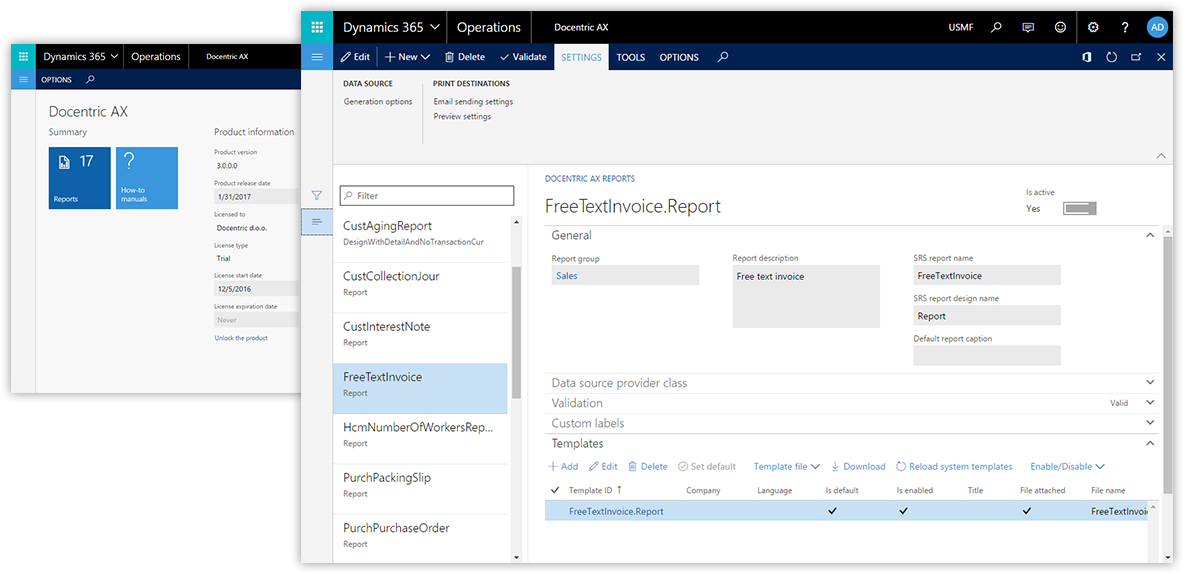Click the smiley feedback icon
The height and width of the screenshot is (574, 1184).
point(1060,27)
